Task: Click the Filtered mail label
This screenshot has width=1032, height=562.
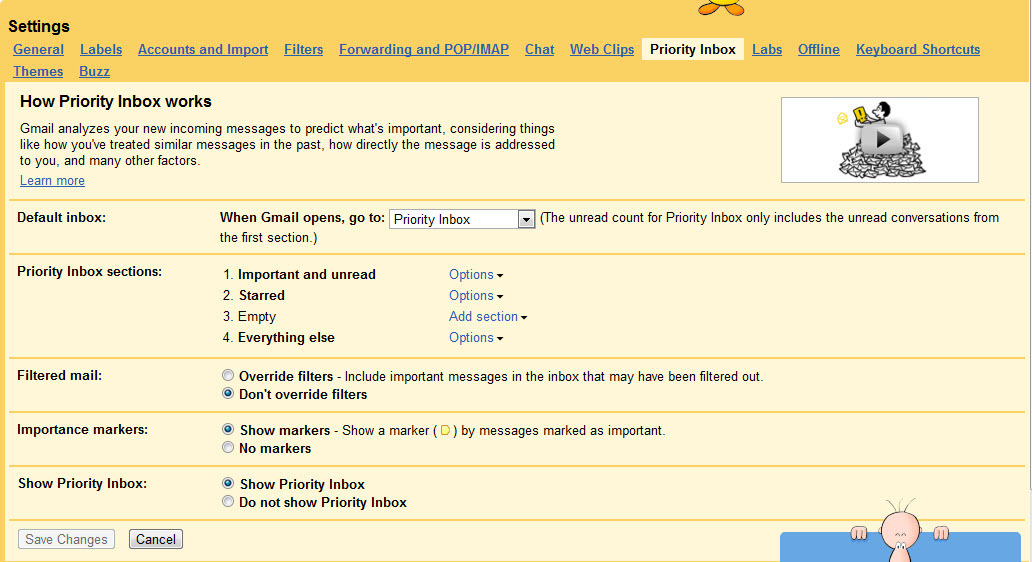Action: tap(59, 376)
